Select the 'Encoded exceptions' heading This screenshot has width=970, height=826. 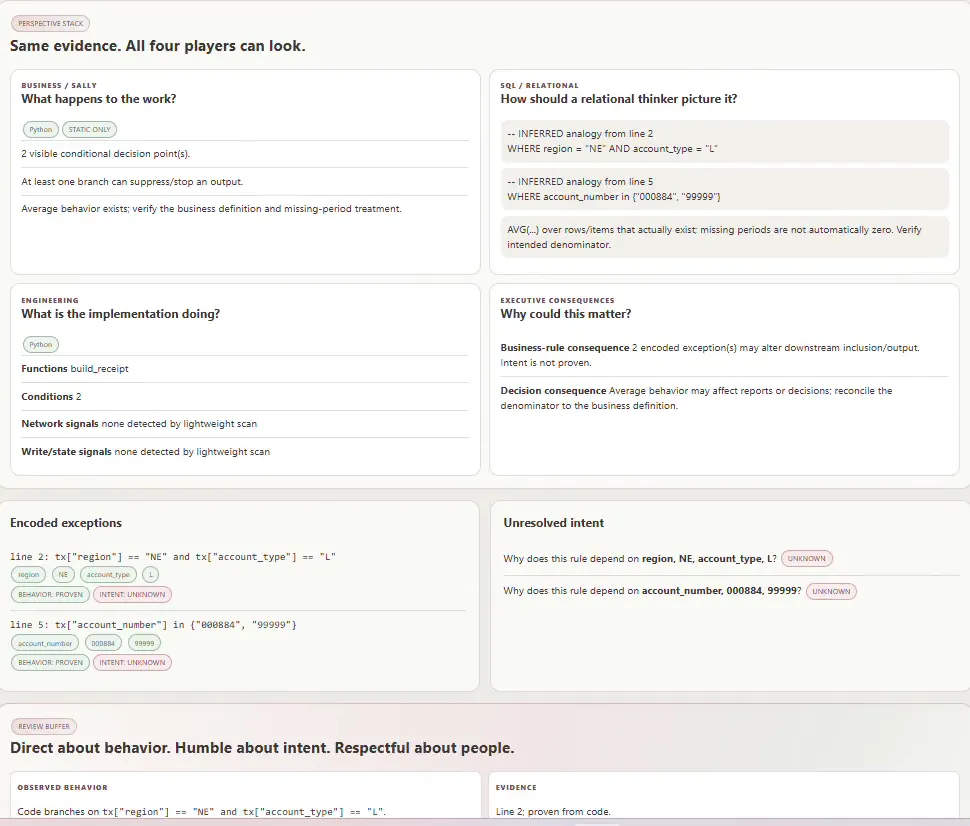point(66,523)
